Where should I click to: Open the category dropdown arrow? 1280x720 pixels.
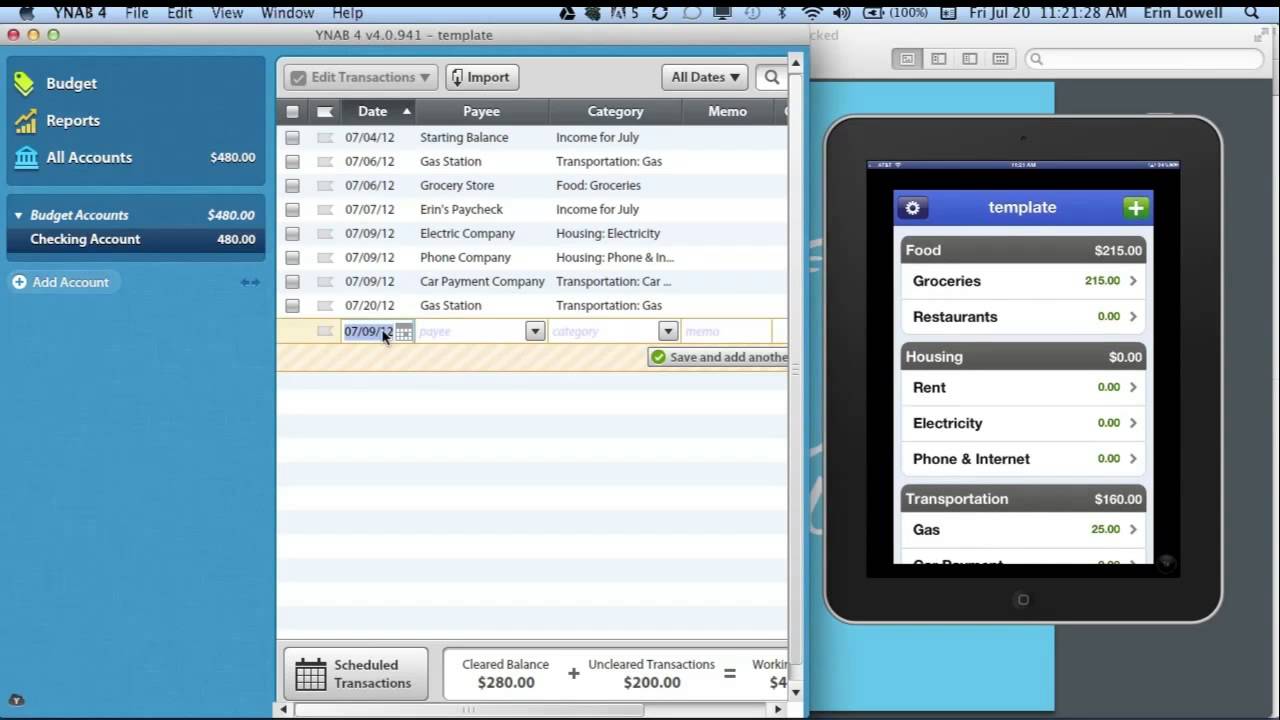[668, 332]
